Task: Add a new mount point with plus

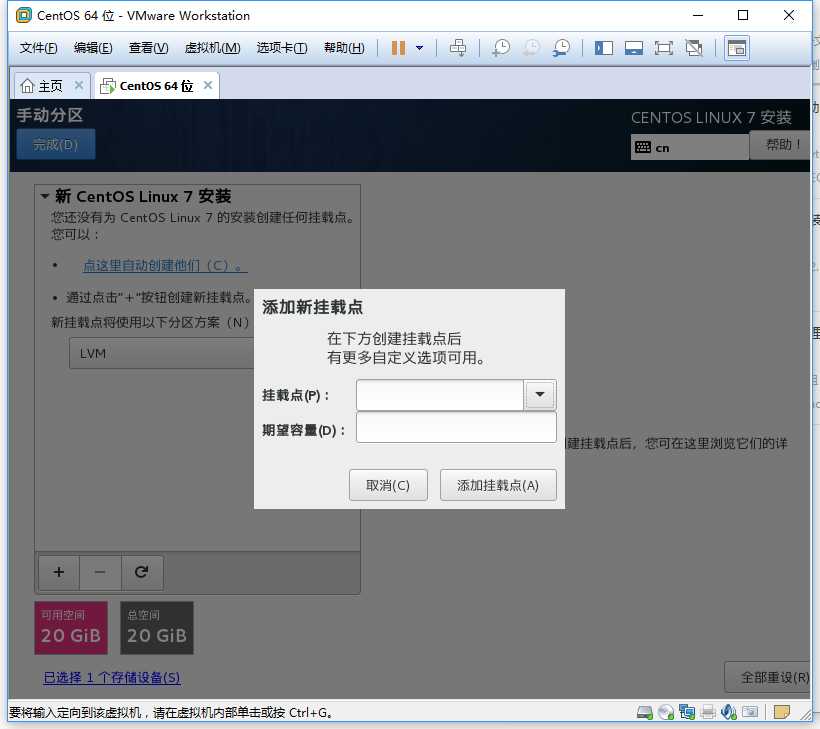Action: pyautogui.click(x=59, y=572)
